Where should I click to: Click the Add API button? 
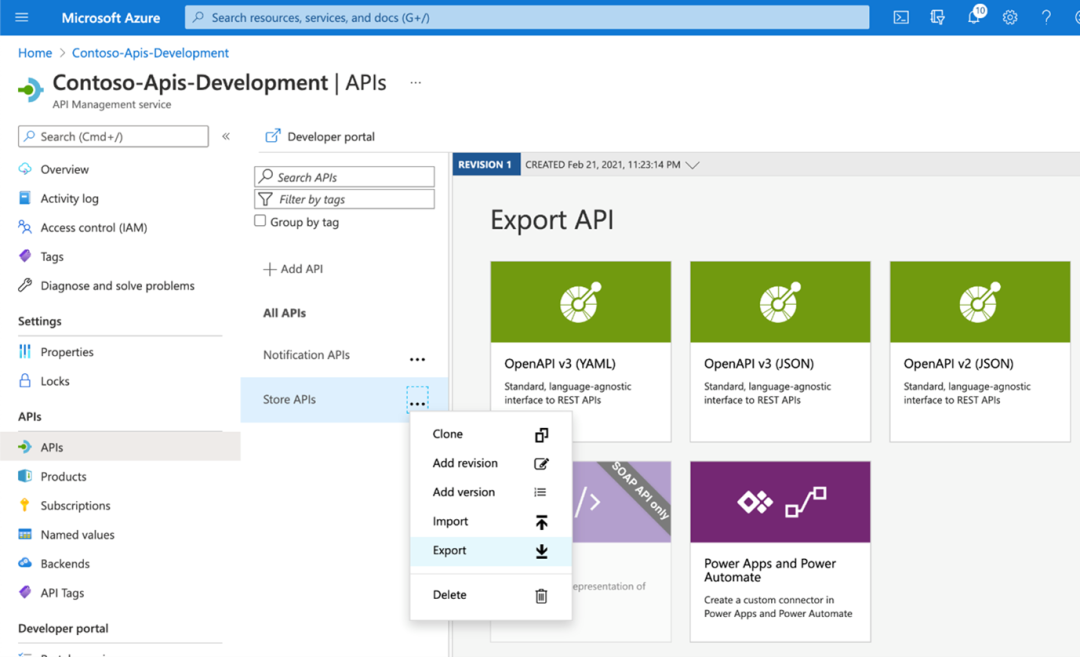click(x=293, y=269)
